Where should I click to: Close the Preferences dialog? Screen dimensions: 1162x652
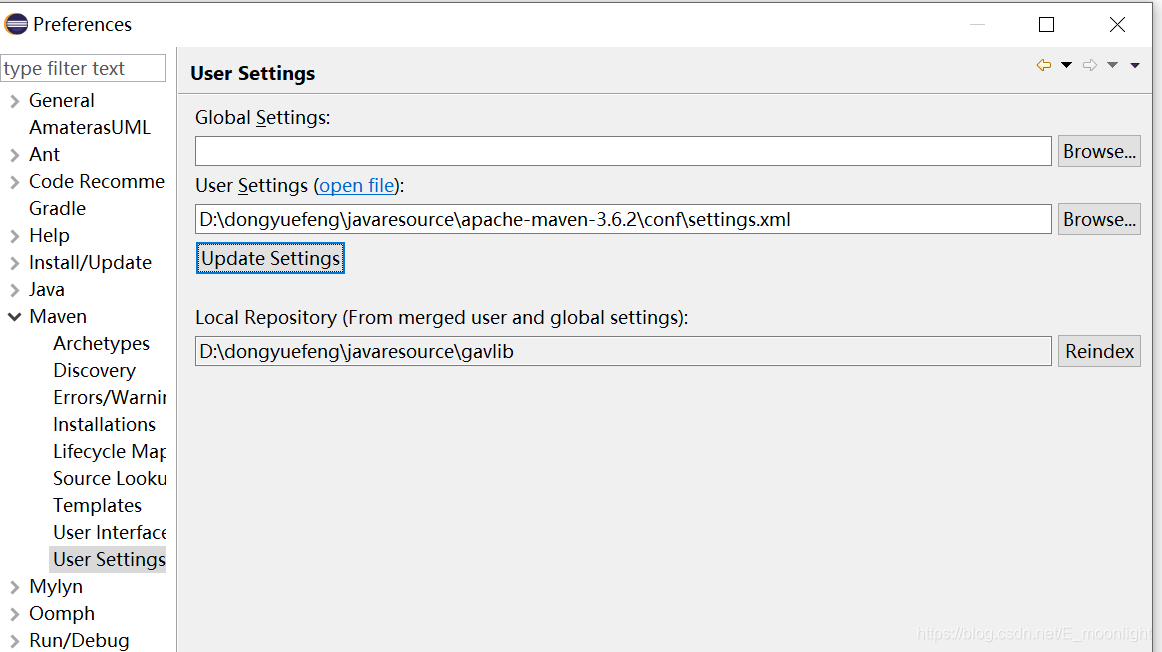(1118, 24)
